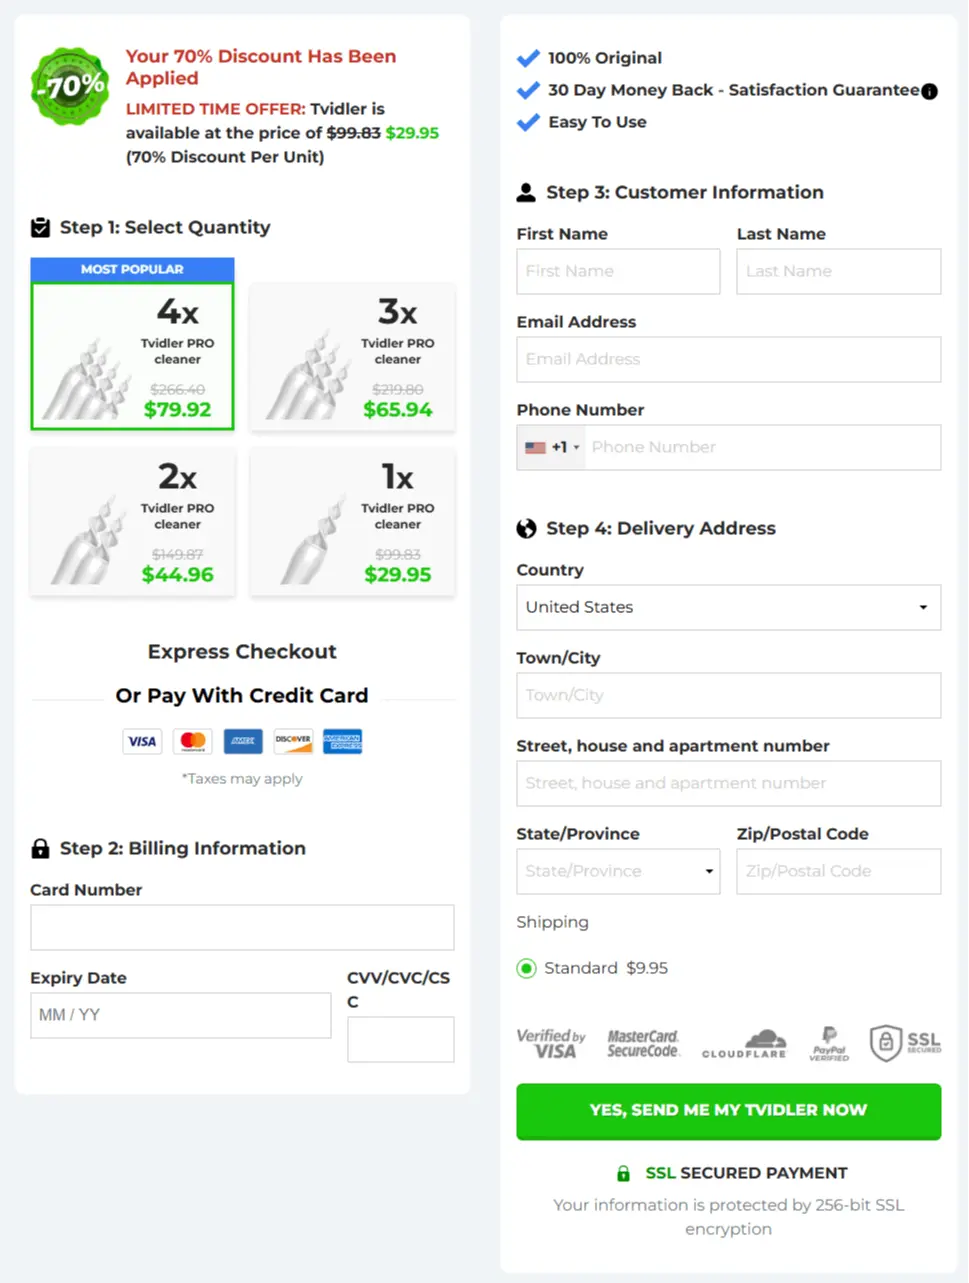Click the Expiry Date MM / YY field
This screenshot has width=969, height=1283.
[x=180, y=1015]
